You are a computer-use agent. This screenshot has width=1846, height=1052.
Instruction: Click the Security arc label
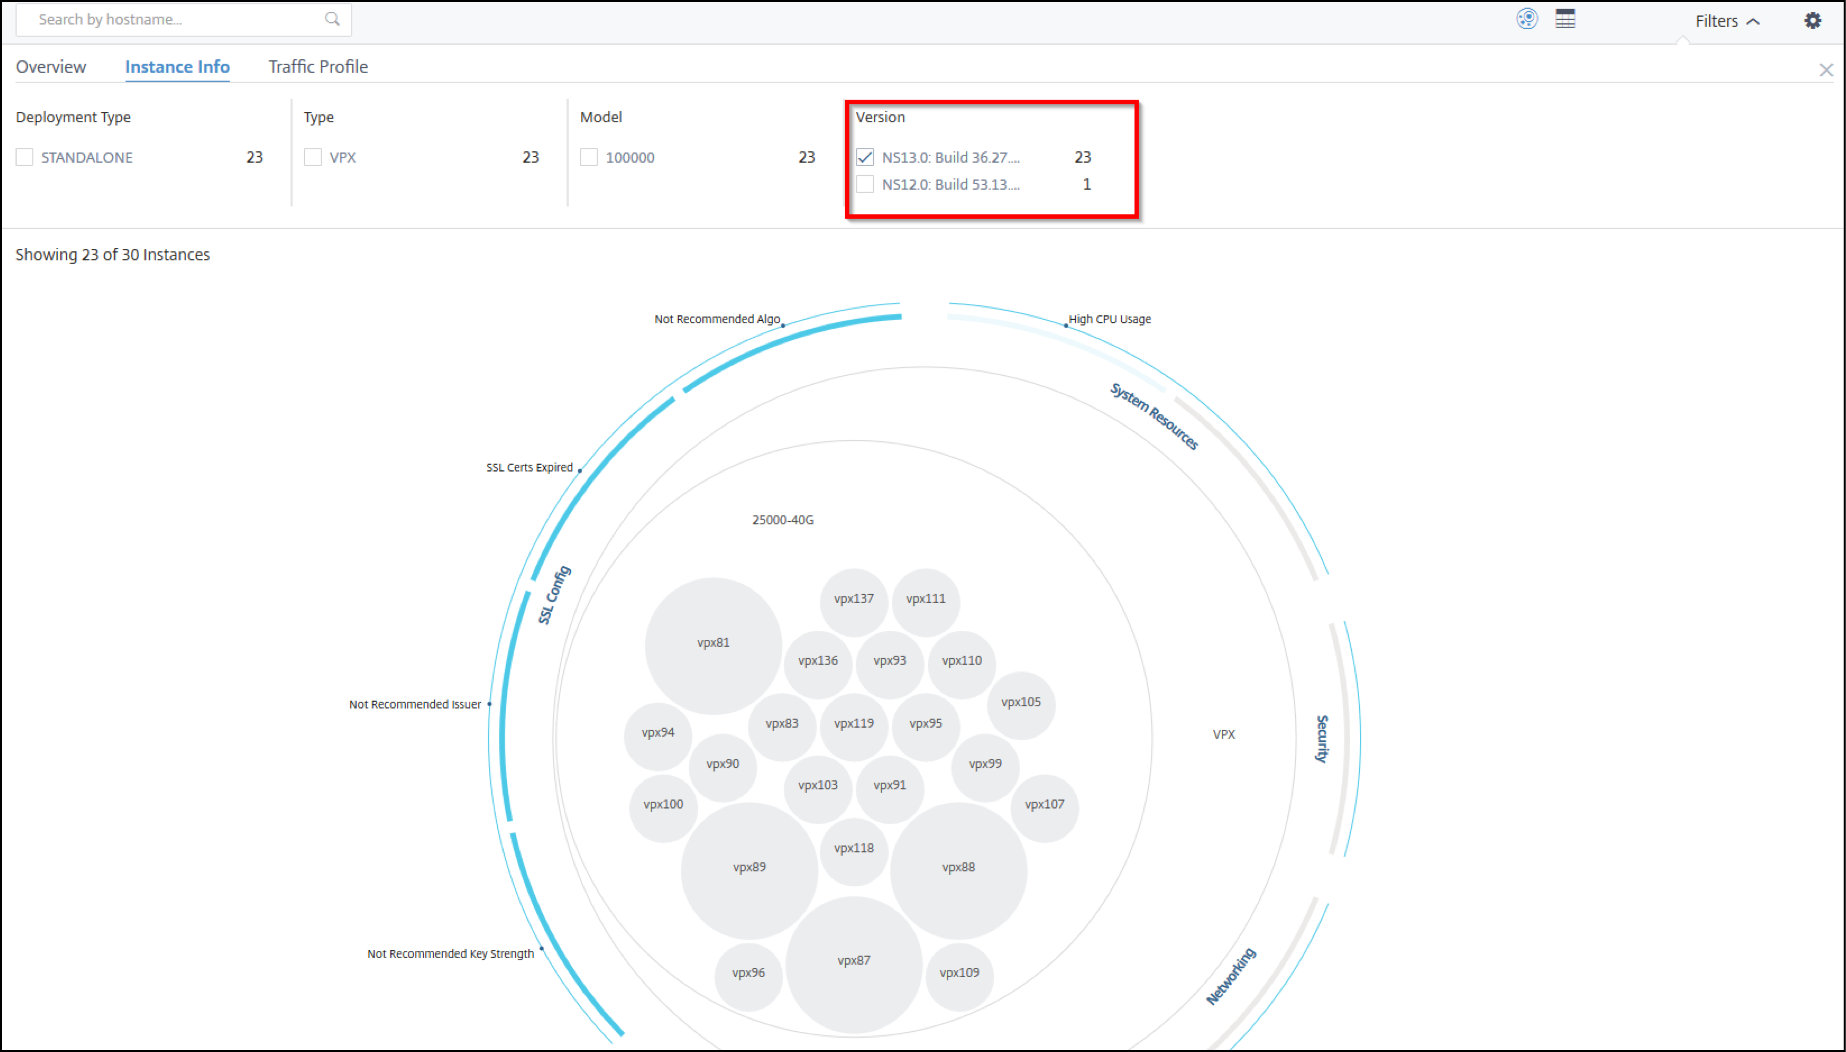coord(1322,739)
